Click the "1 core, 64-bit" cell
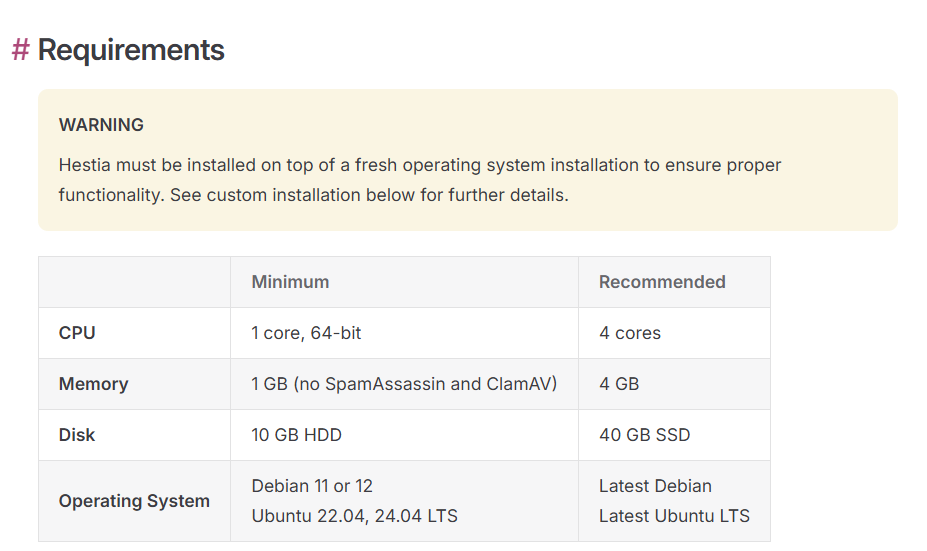927x551 pixels. [306, 333]
